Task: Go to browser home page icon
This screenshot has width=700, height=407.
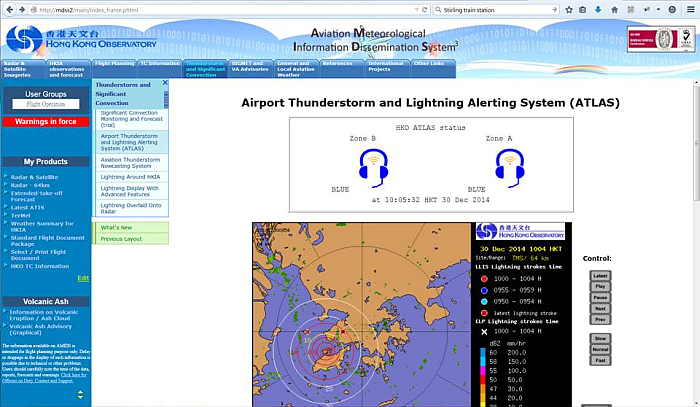Action: click(x=614, y=9)
